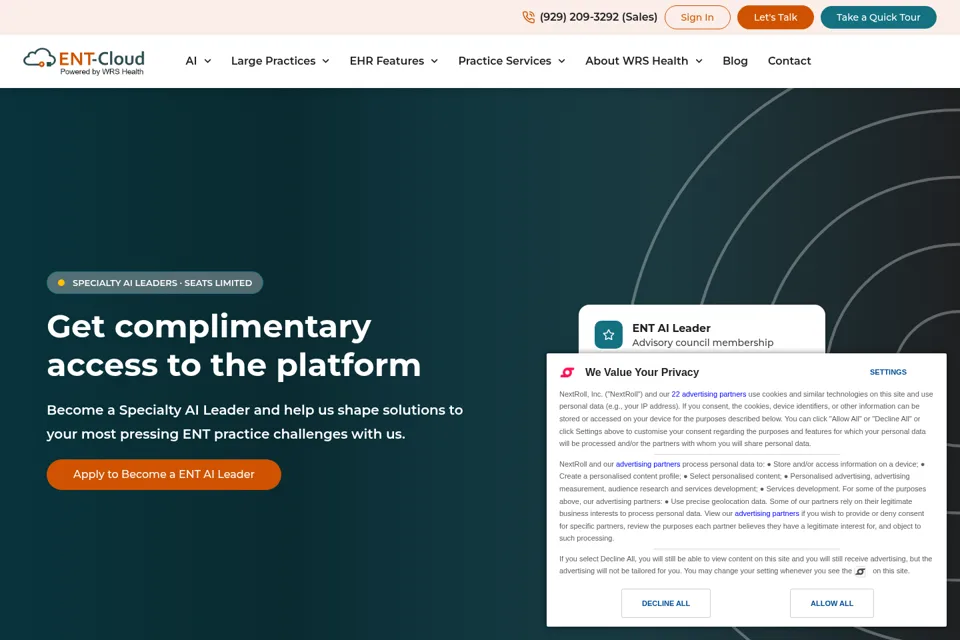
Task: Click the 'Get complimentary access' headline
Action: [234, 345]
